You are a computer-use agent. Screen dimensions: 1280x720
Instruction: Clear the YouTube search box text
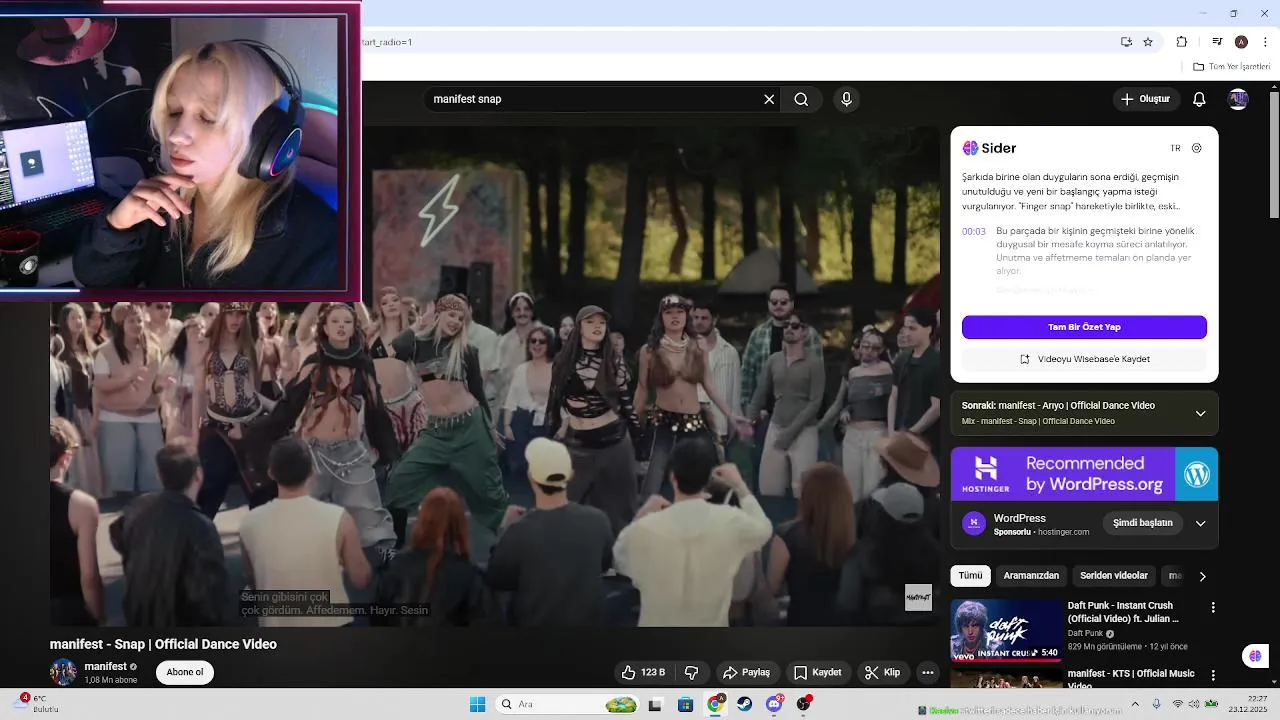[769, 99]
